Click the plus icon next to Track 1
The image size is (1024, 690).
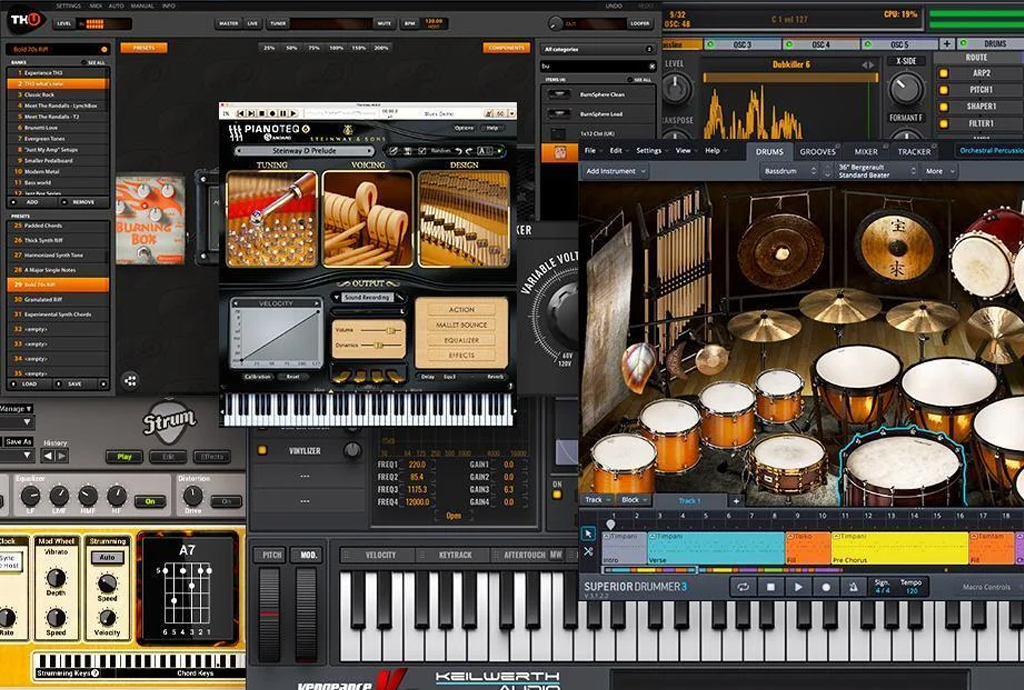click(x=736, y=500)
